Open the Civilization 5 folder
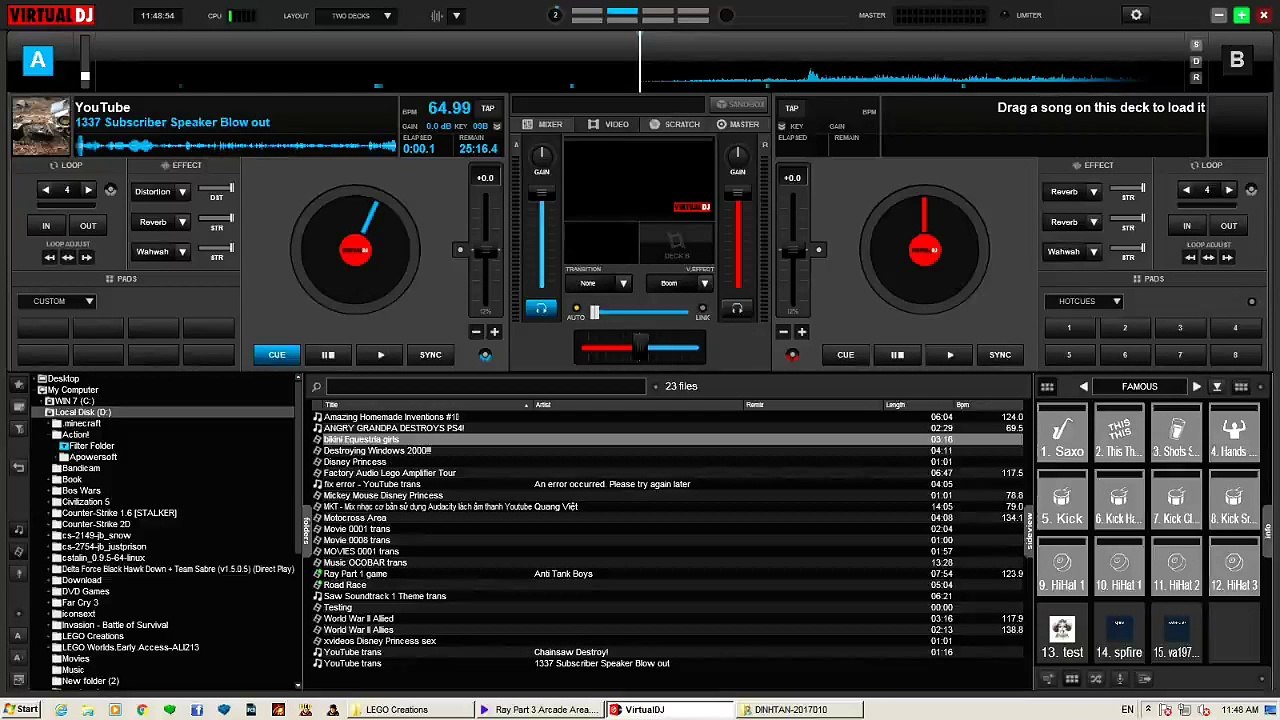This screenshot has width=1280, height=720. pos(86,502)
